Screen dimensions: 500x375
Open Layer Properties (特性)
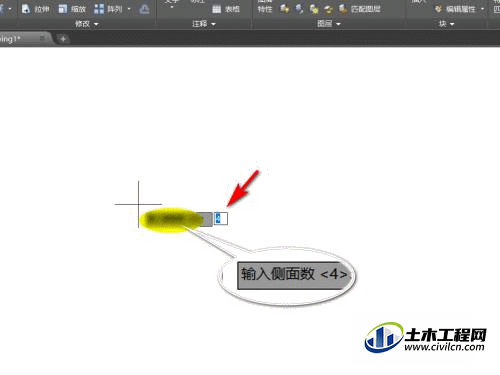[265, 9]
